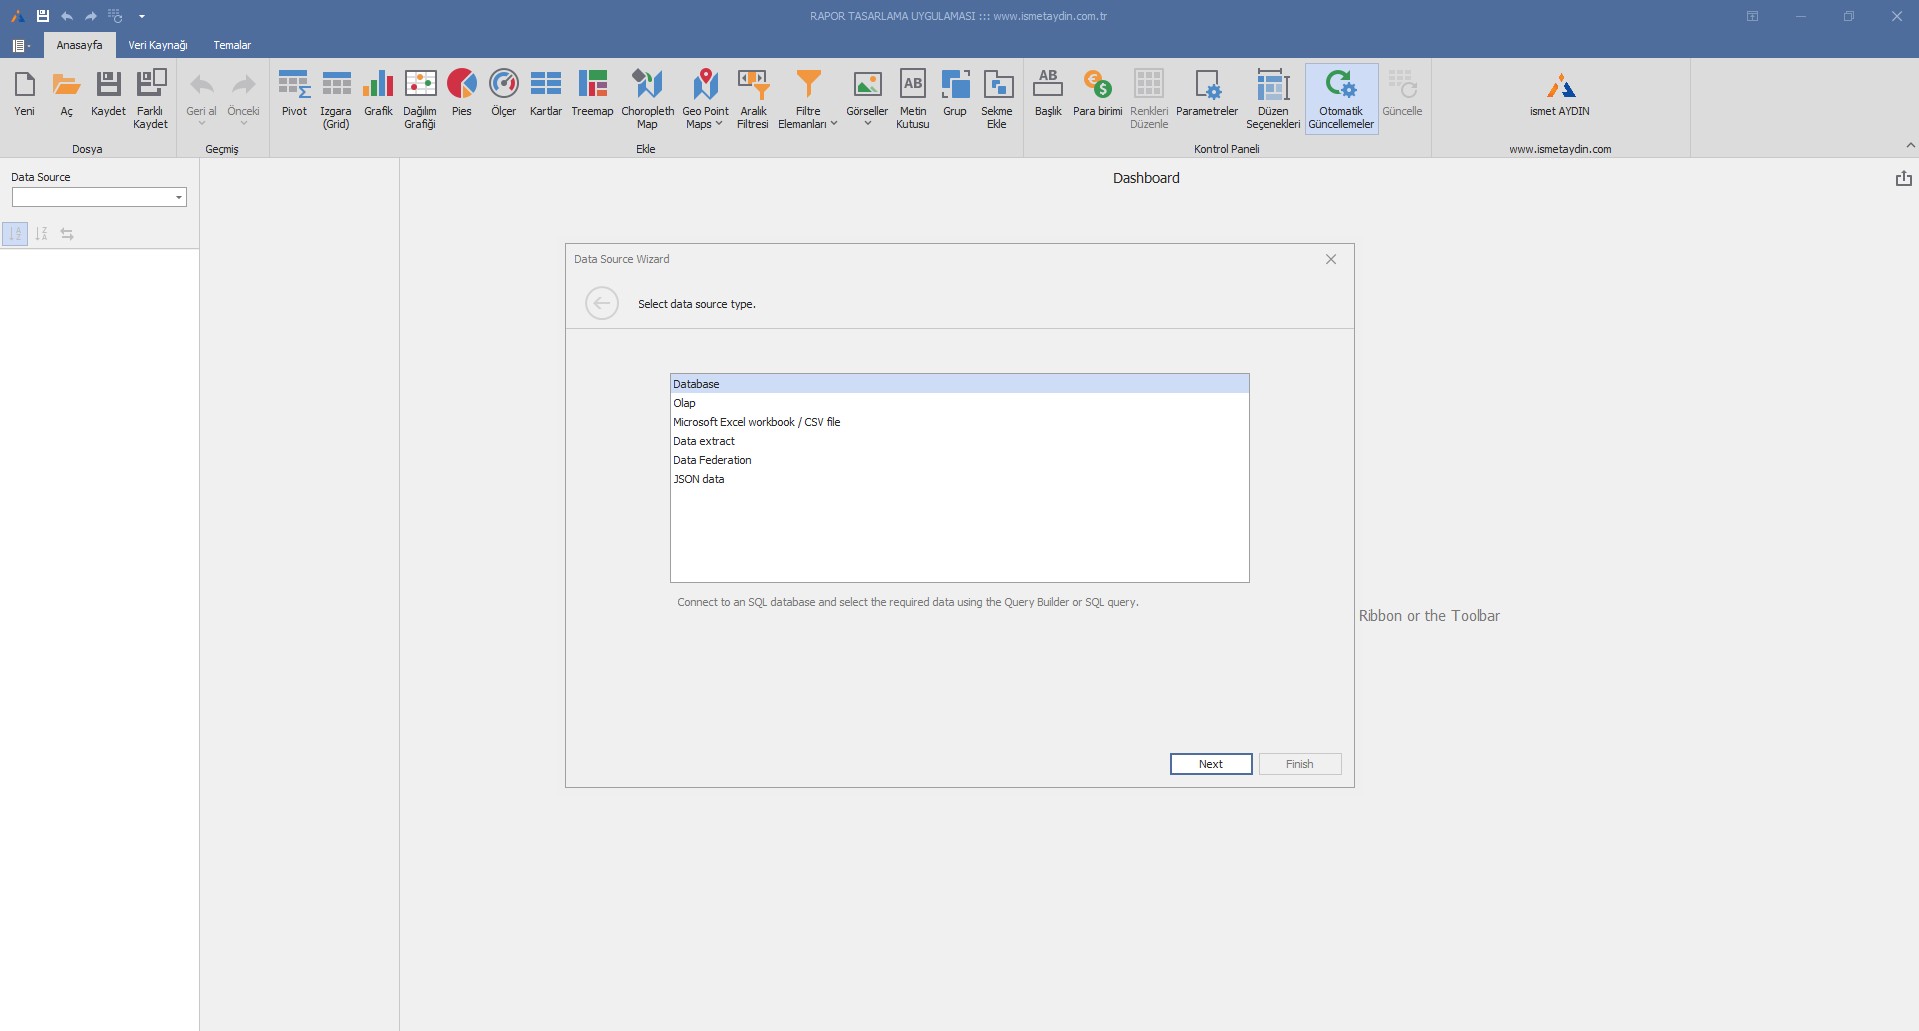The image size is (1919, 1031).
Task: Insert an Ölçer gauge item
Action: pos(503,96)
